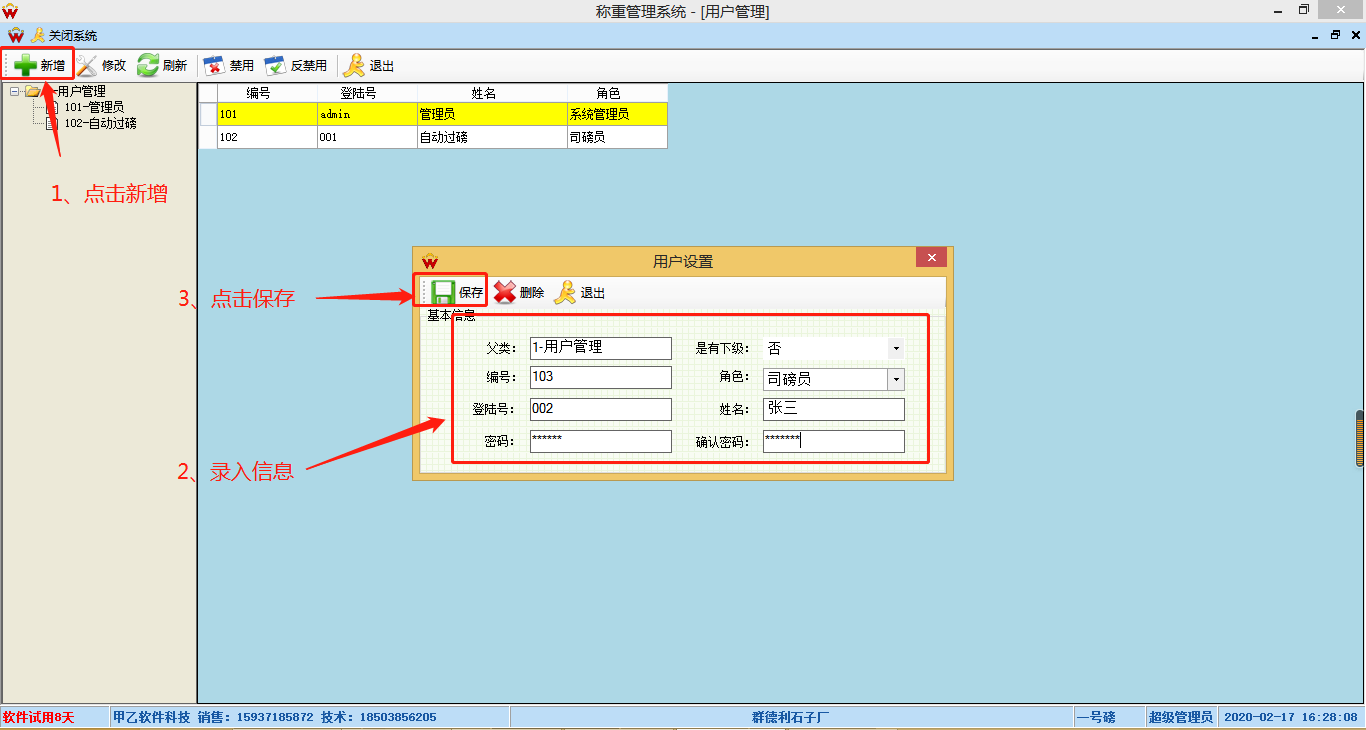Save the new user with 保存
The image size is (1366, 730).
pyautogui.click(x=443, y=292)
